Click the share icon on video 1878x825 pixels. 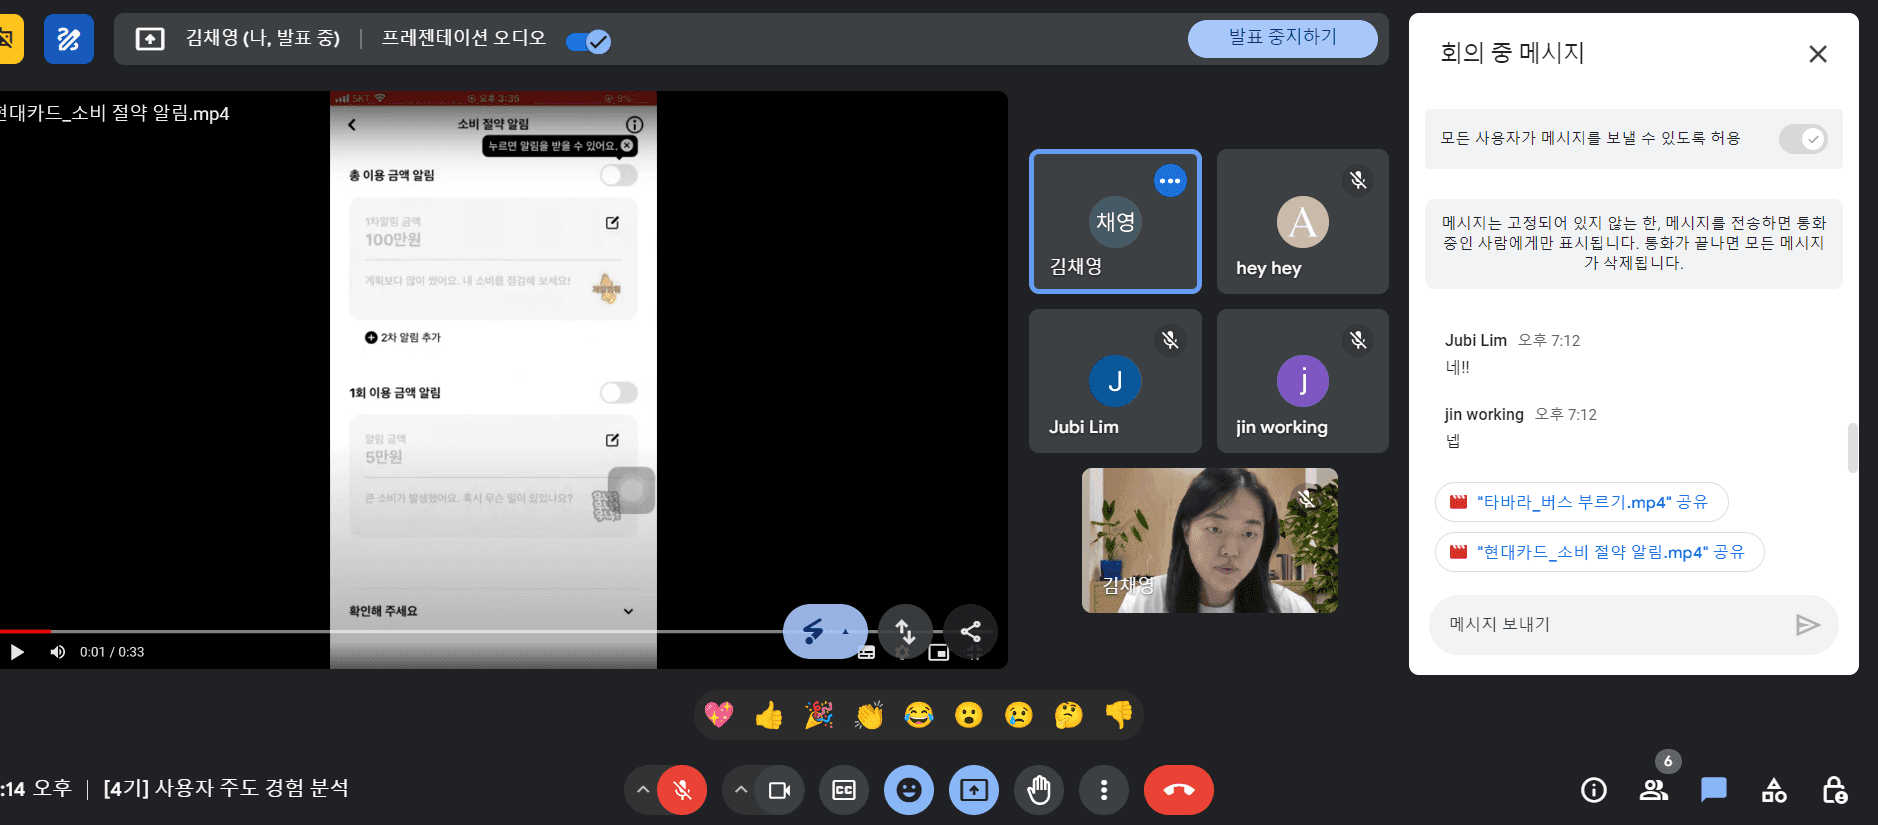pyautogui.click(x=970, y=631)
